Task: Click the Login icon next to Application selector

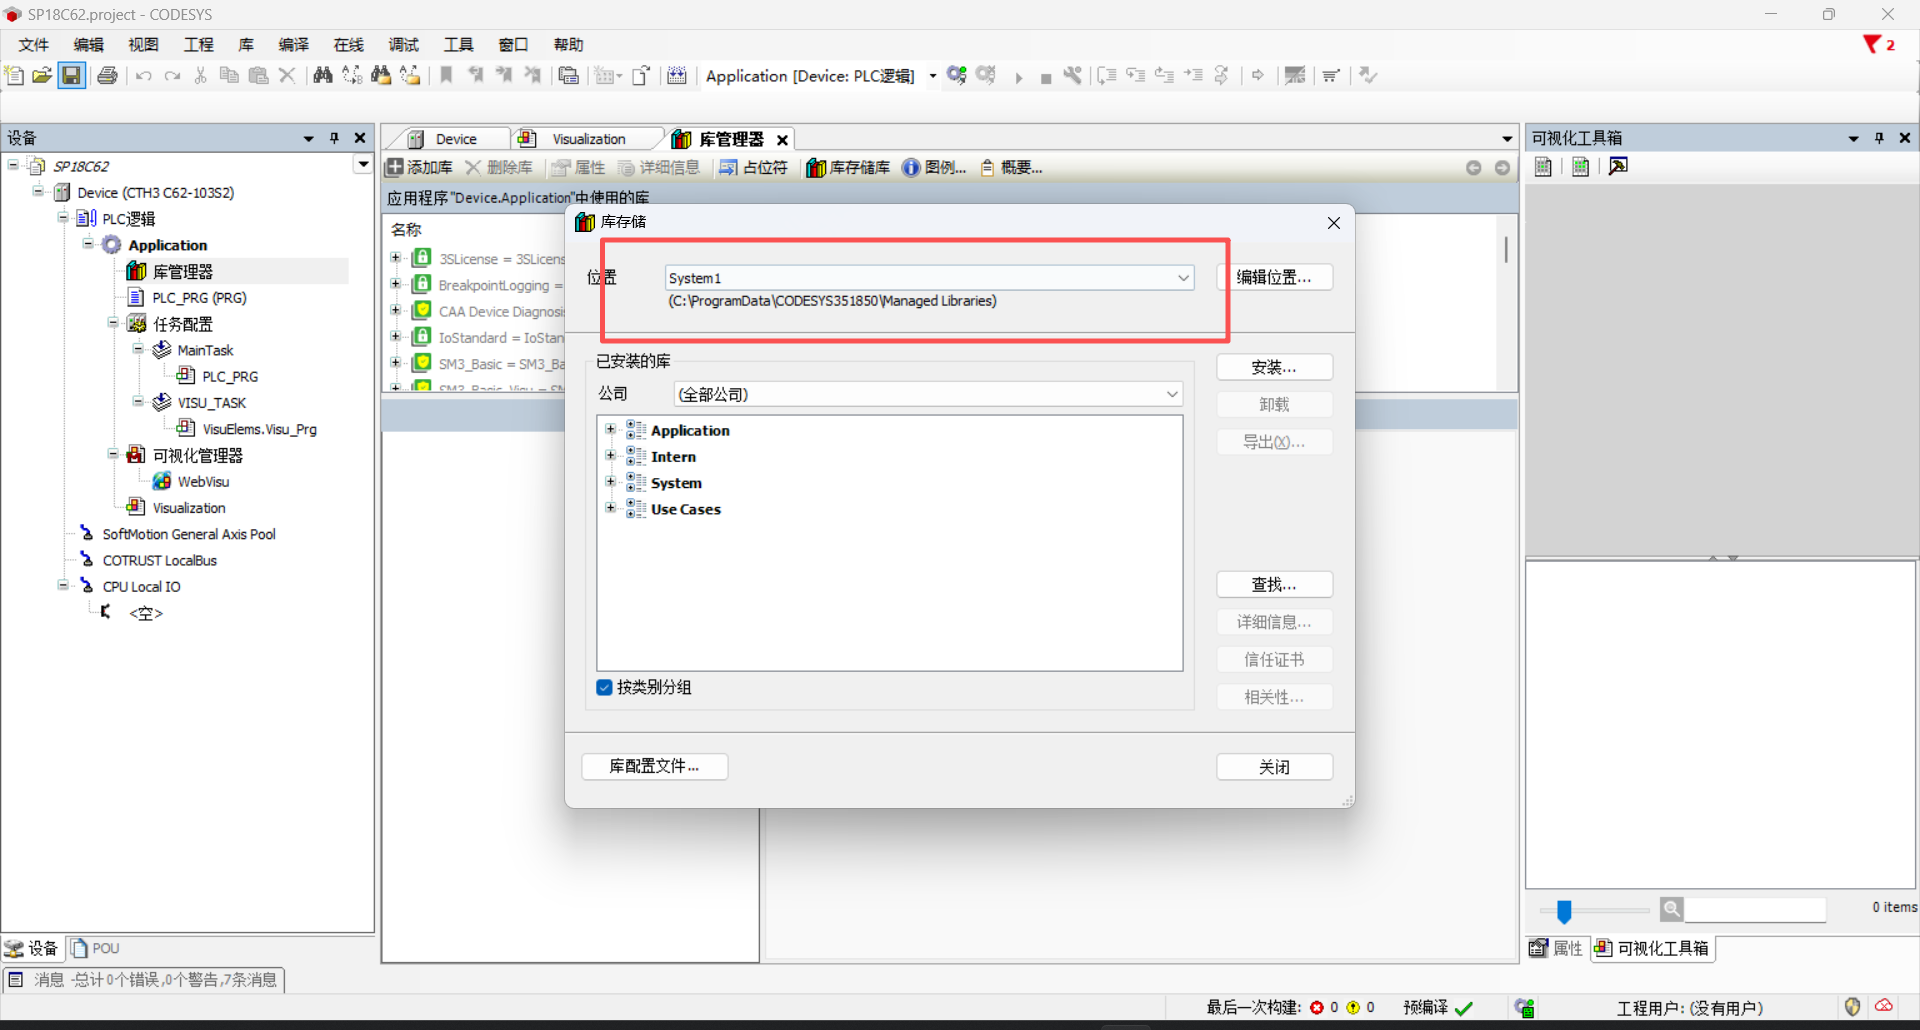Action: click(957, 75)
